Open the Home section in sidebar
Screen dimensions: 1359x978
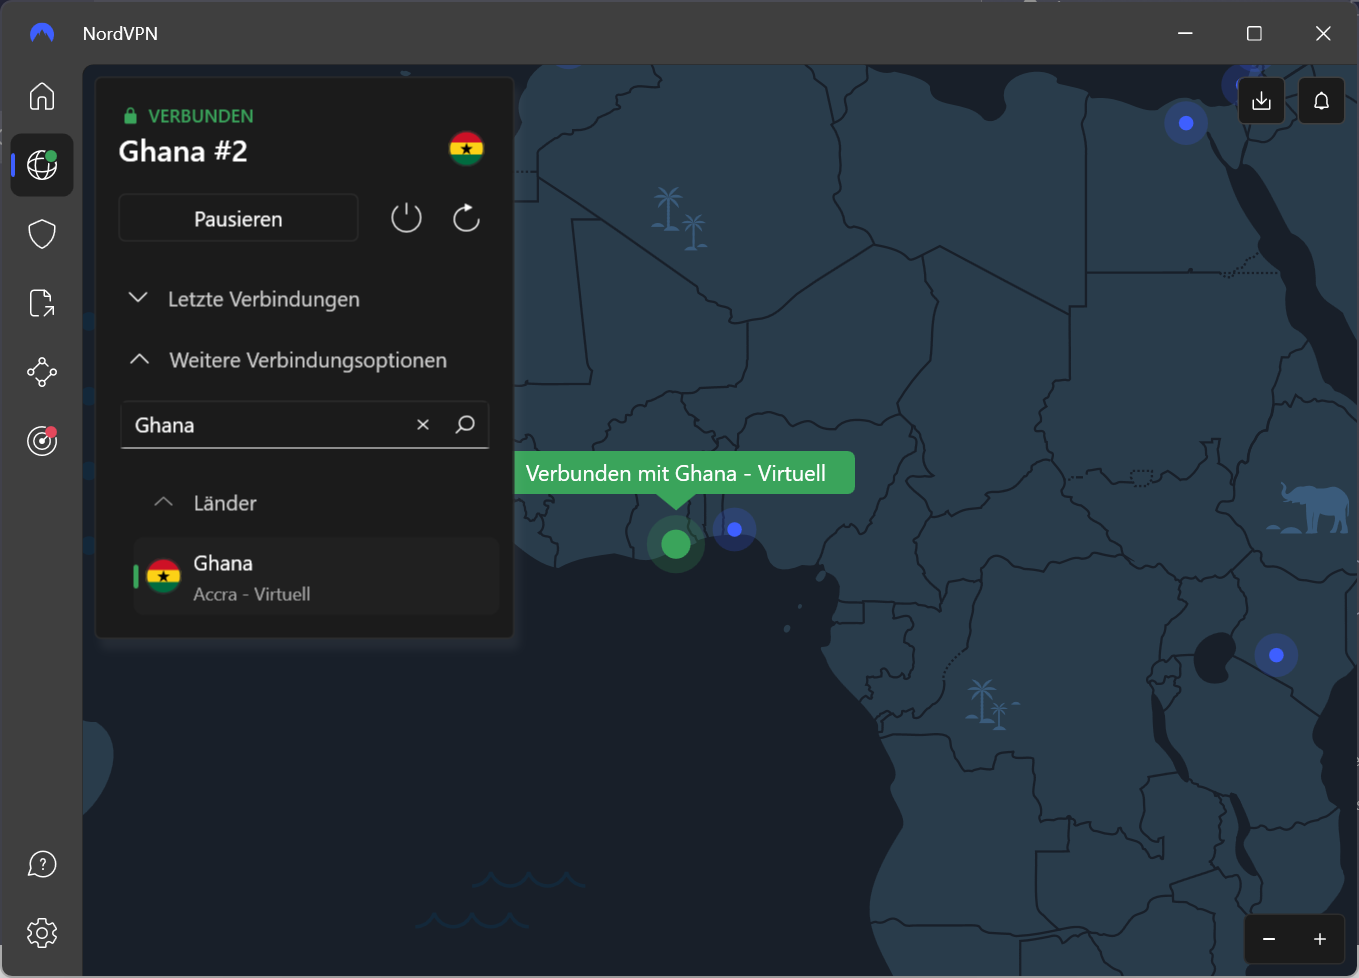tap(42, 96)
